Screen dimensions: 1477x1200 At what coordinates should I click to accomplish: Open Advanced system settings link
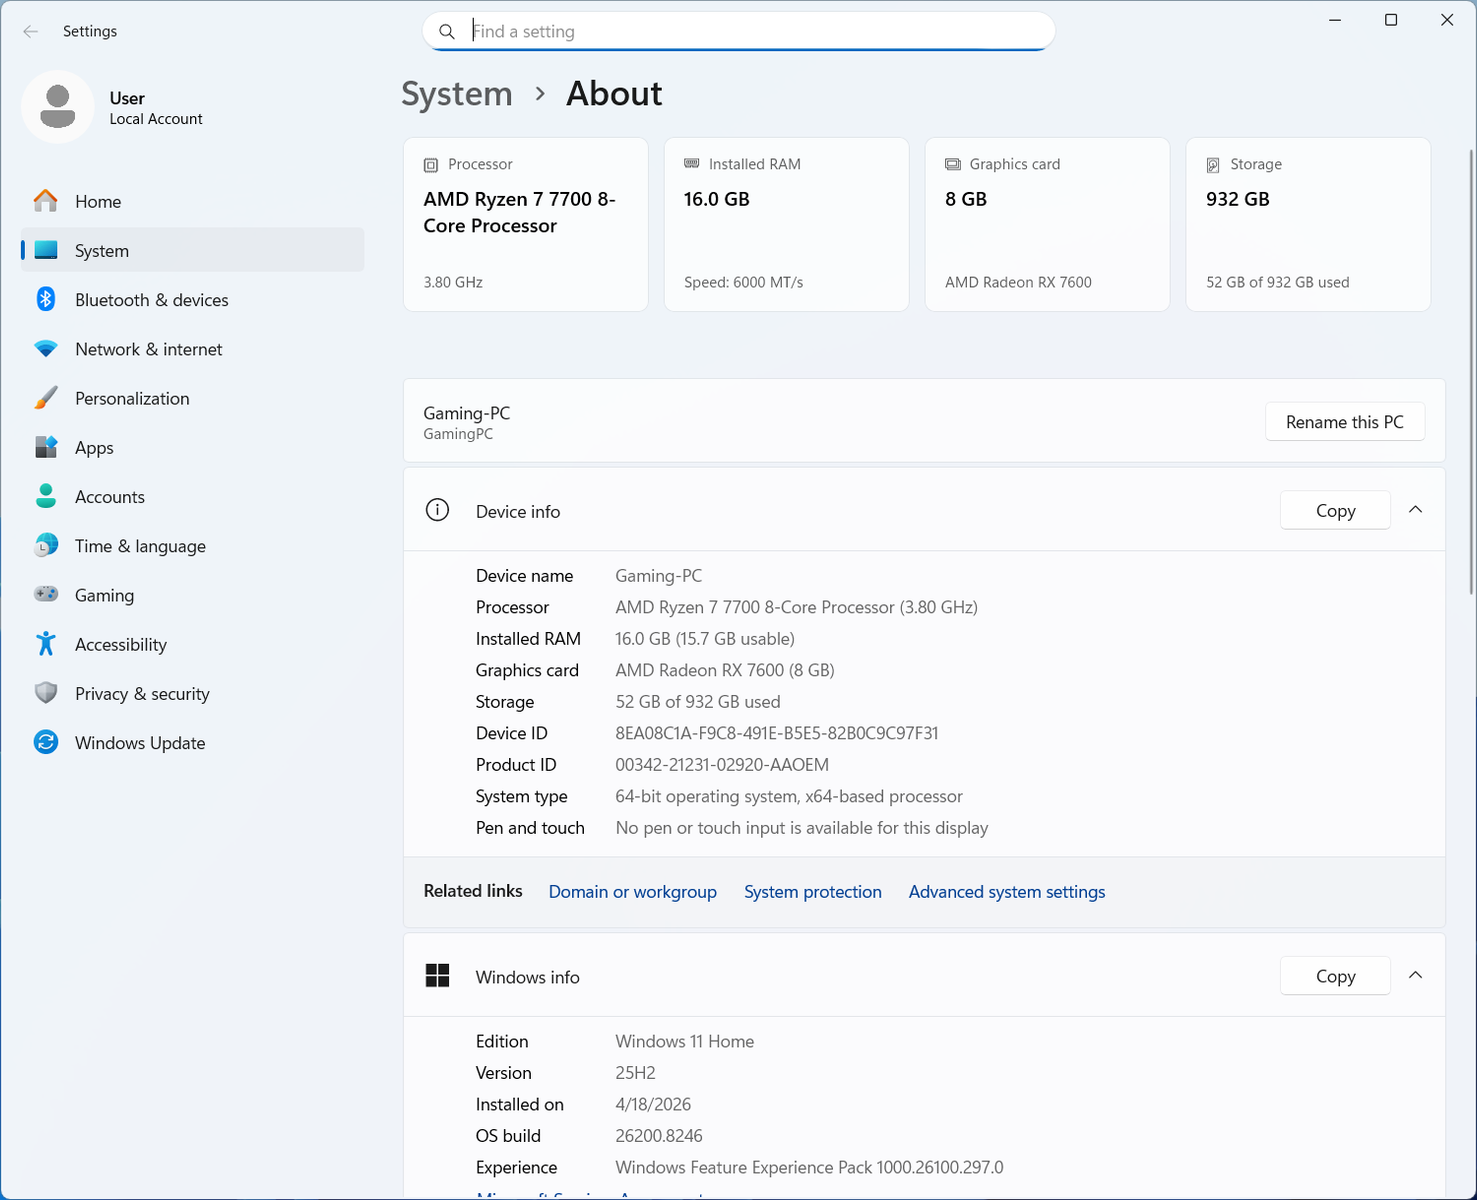point(1006,892)
